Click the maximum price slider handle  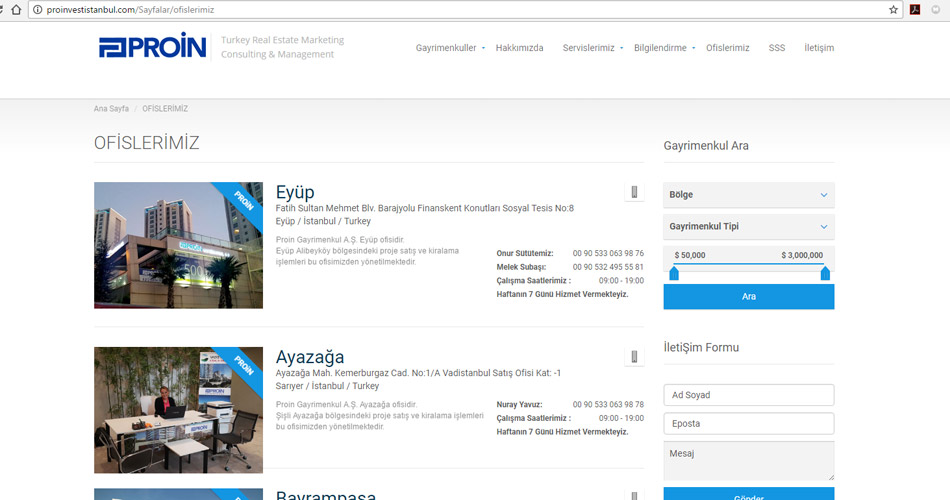click(x=825, y=274)
